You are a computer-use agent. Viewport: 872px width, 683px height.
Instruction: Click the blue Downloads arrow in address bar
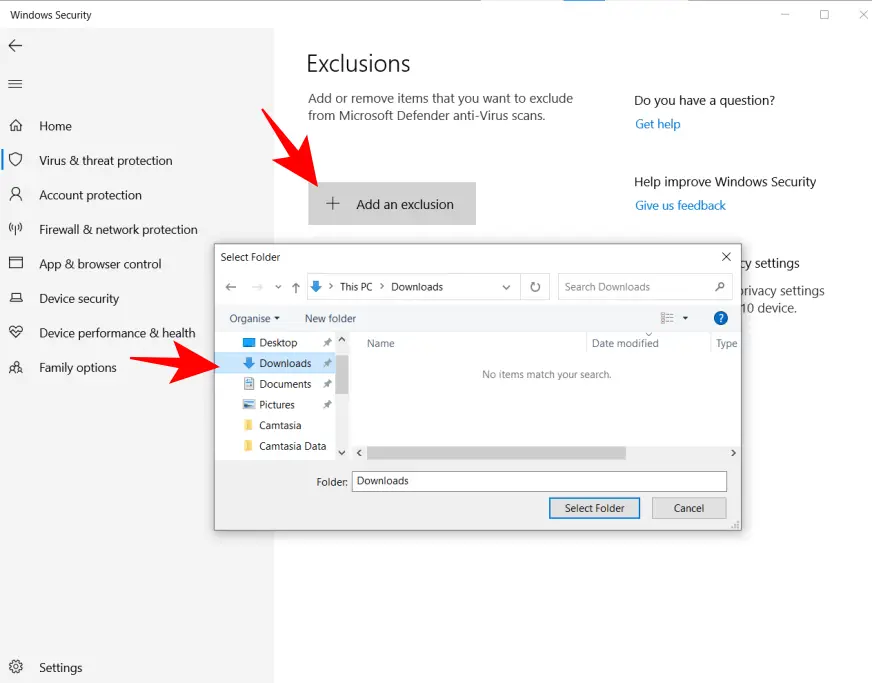click(316, 286)
